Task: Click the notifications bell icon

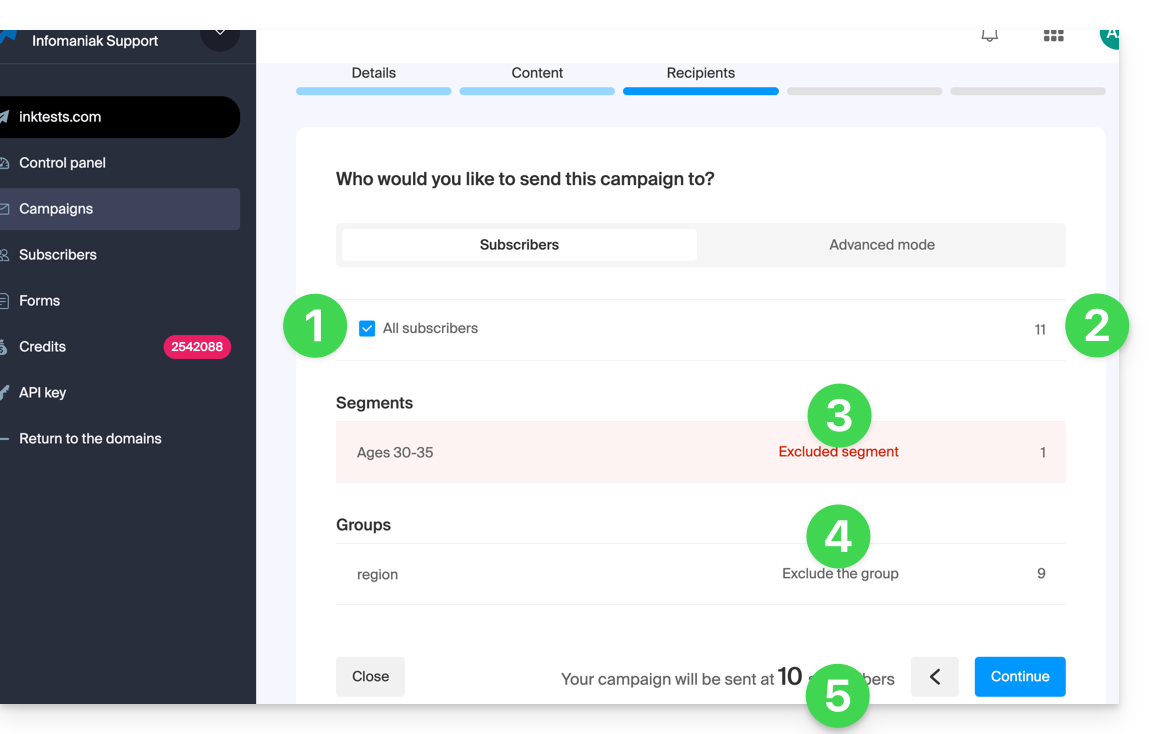Action: pos(989,36)
